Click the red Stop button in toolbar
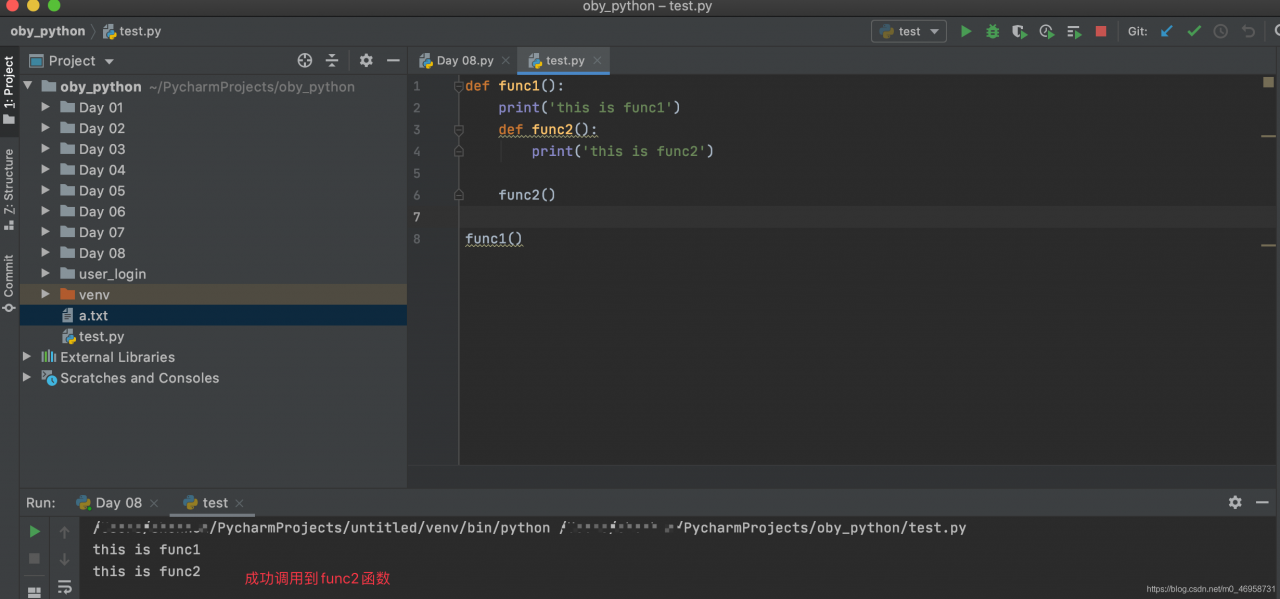This screenshot has height=599, width=1280. (x=1101, y=31)
